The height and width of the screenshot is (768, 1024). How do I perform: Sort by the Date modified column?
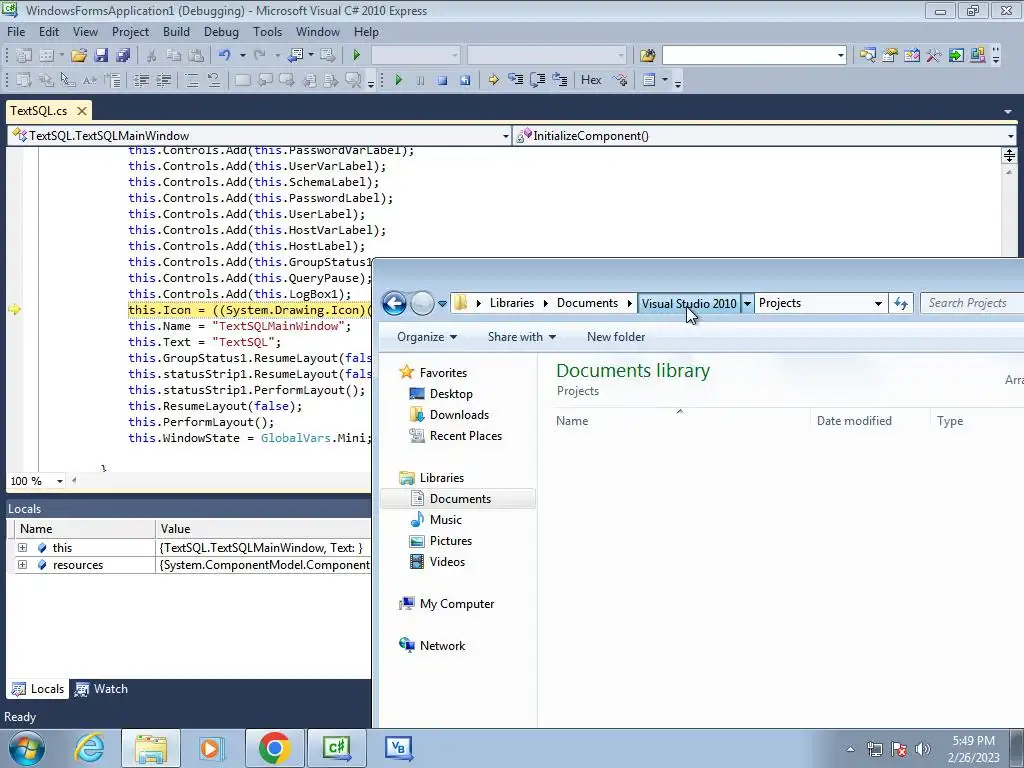point(854,421)
